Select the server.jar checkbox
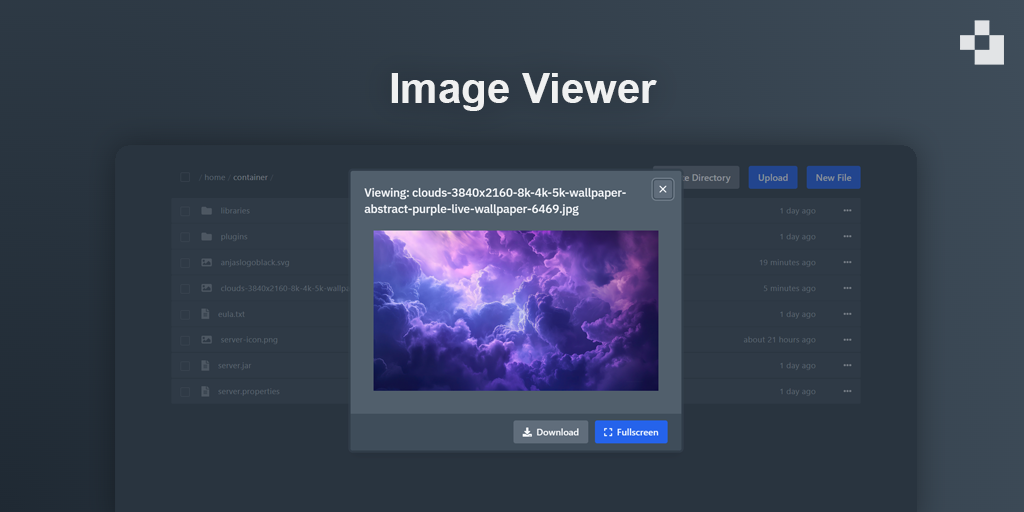1024x512 pixels. (x=185, y=366)
